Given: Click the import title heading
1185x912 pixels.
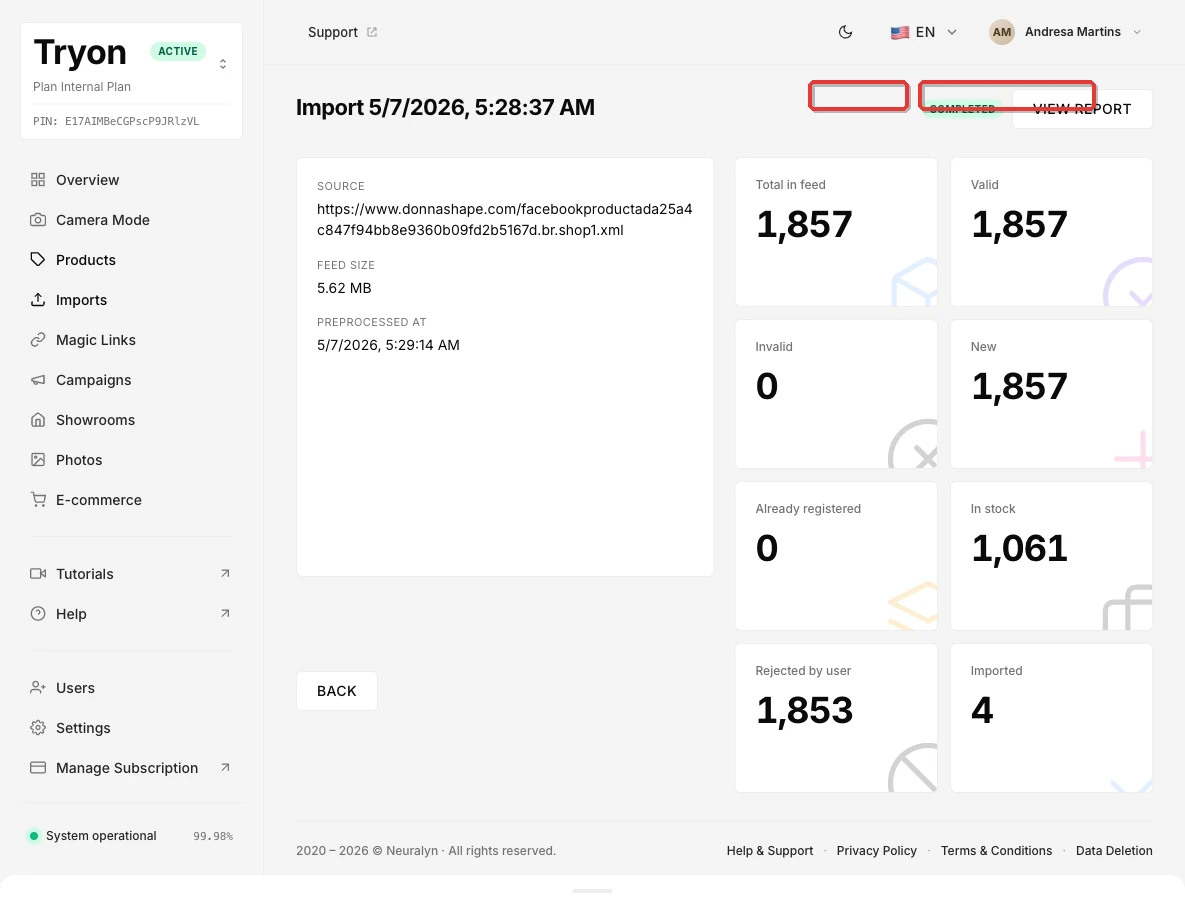Looking at the screenshot, I should coord(445,107).
